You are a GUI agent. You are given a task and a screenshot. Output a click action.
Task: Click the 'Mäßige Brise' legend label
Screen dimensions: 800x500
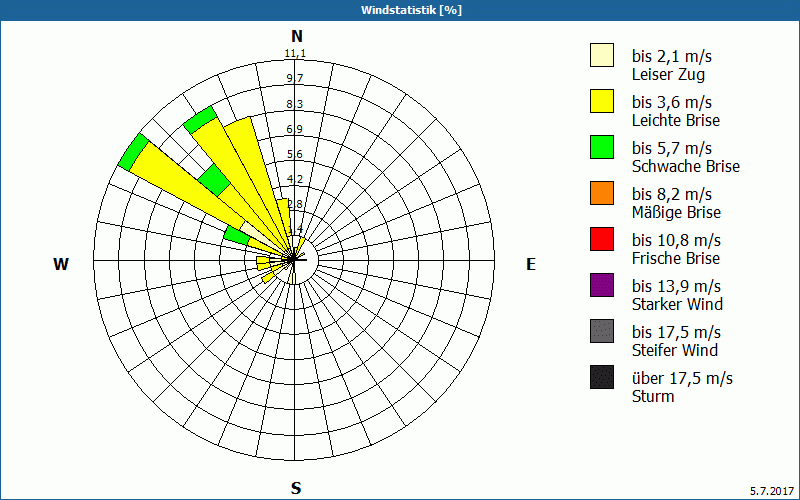676,212
